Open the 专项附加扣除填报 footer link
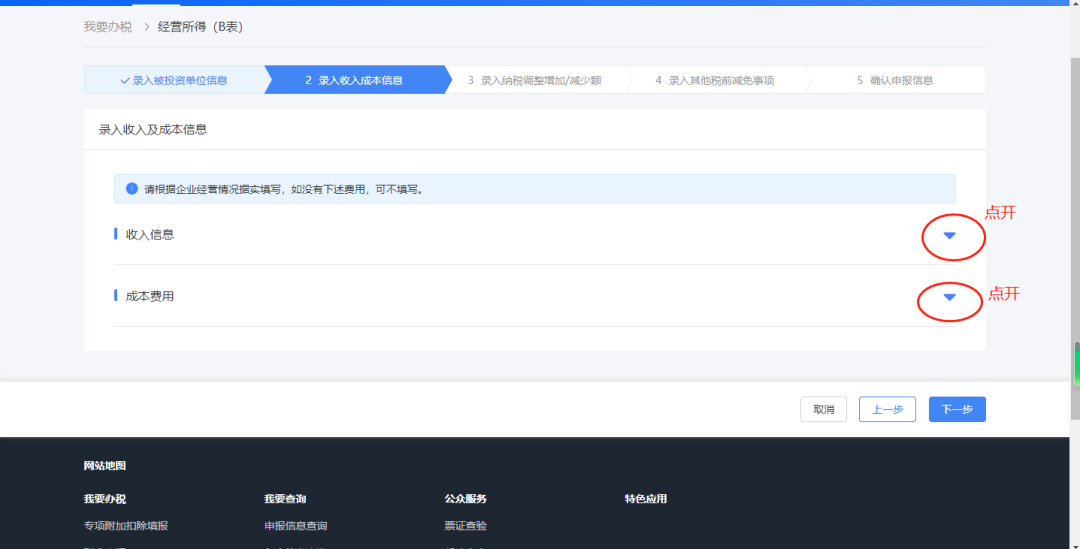1080x549 pixels. [125, 526]
